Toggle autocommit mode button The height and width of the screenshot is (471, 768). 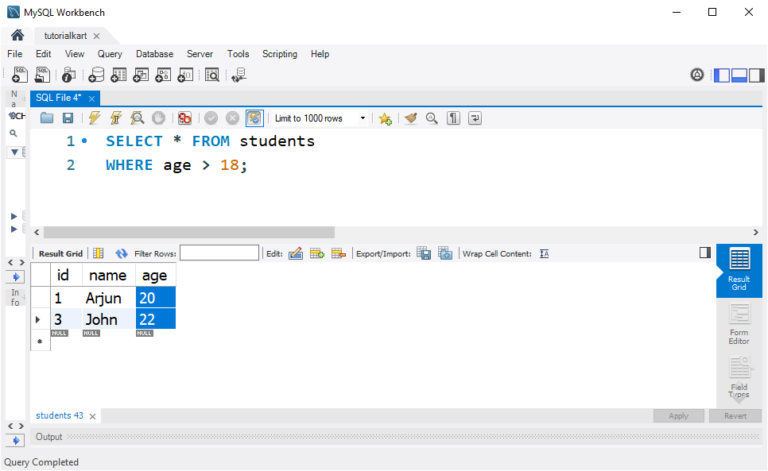254,118
